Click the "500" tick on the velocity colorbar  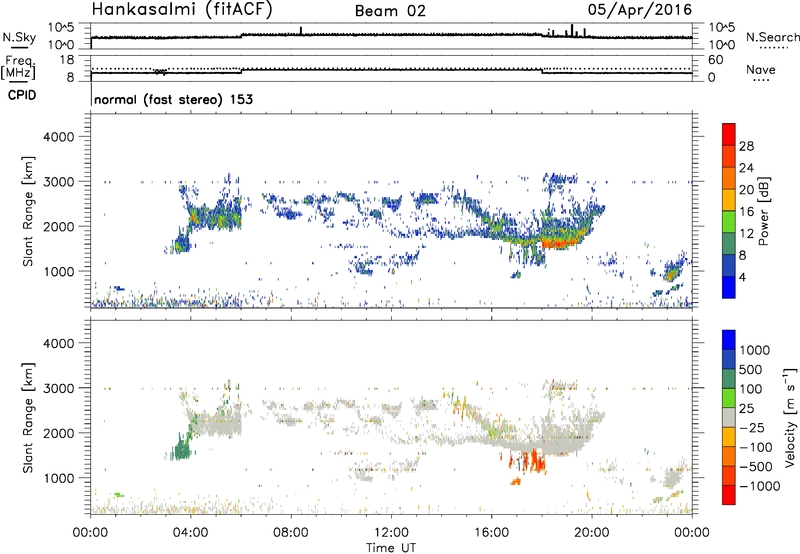tap(751, 370)
